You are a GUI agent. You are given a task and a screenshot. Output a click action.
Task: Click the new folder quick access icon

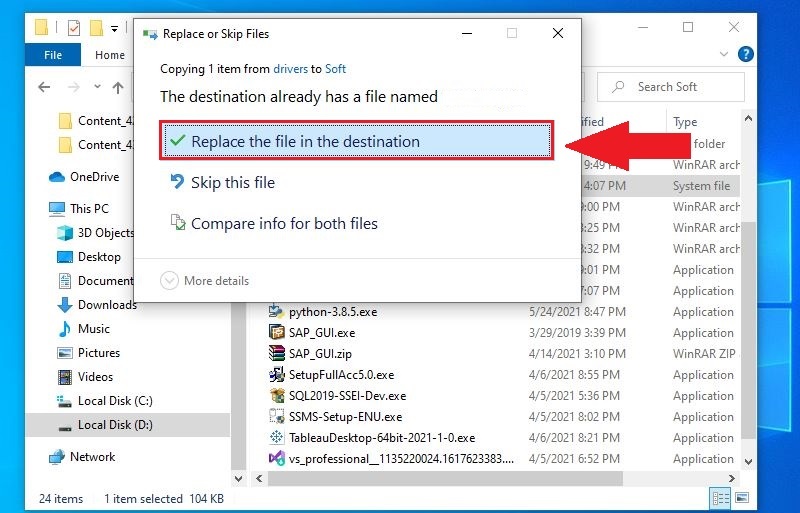coord(96,28)
